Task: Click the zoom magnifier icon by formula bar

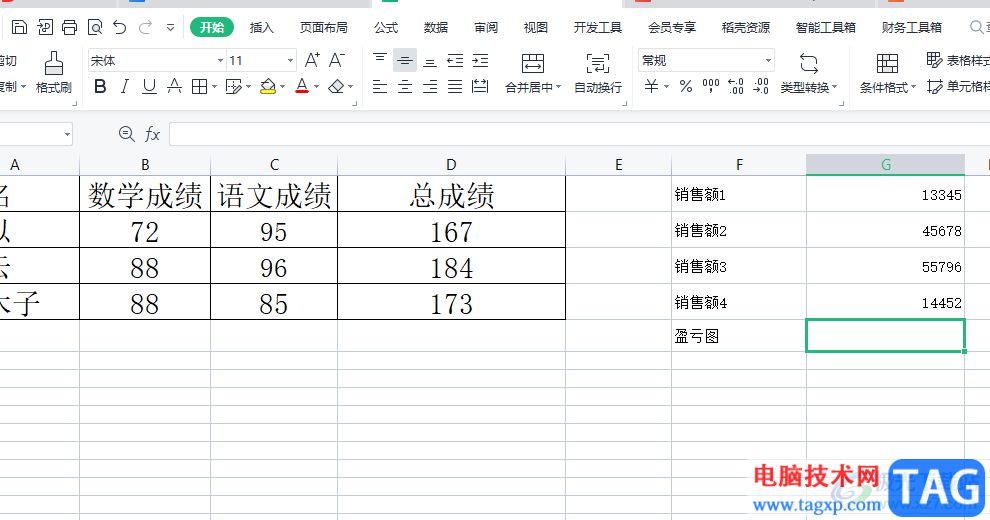Action: (126, 134)
